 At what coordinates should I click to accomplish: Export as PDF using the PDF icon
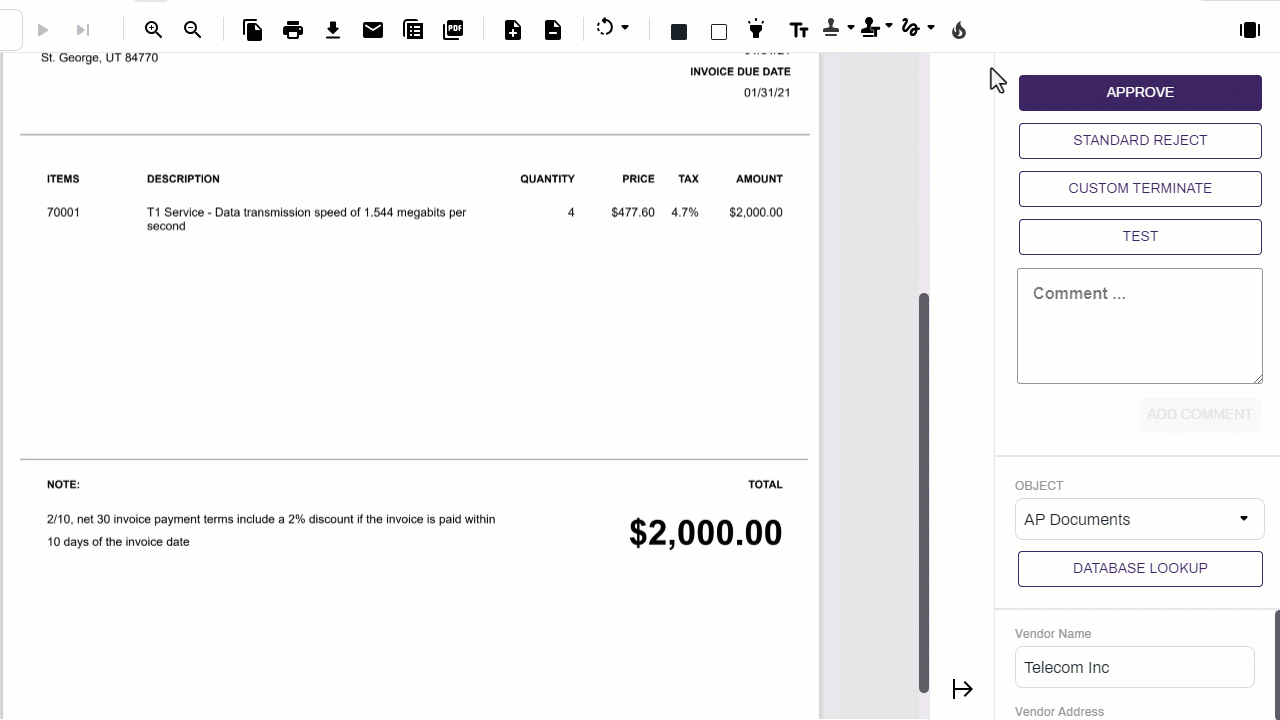pos(453,30)
